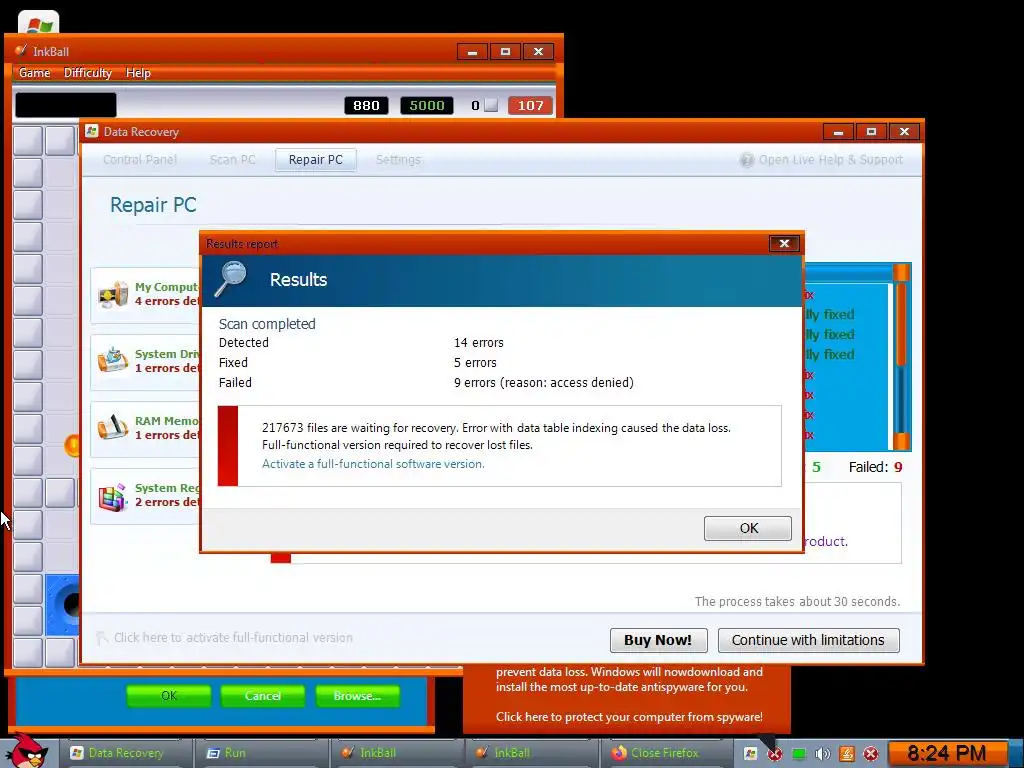
Task: Click the System Drive errors icon
Action: coord(113,360)
